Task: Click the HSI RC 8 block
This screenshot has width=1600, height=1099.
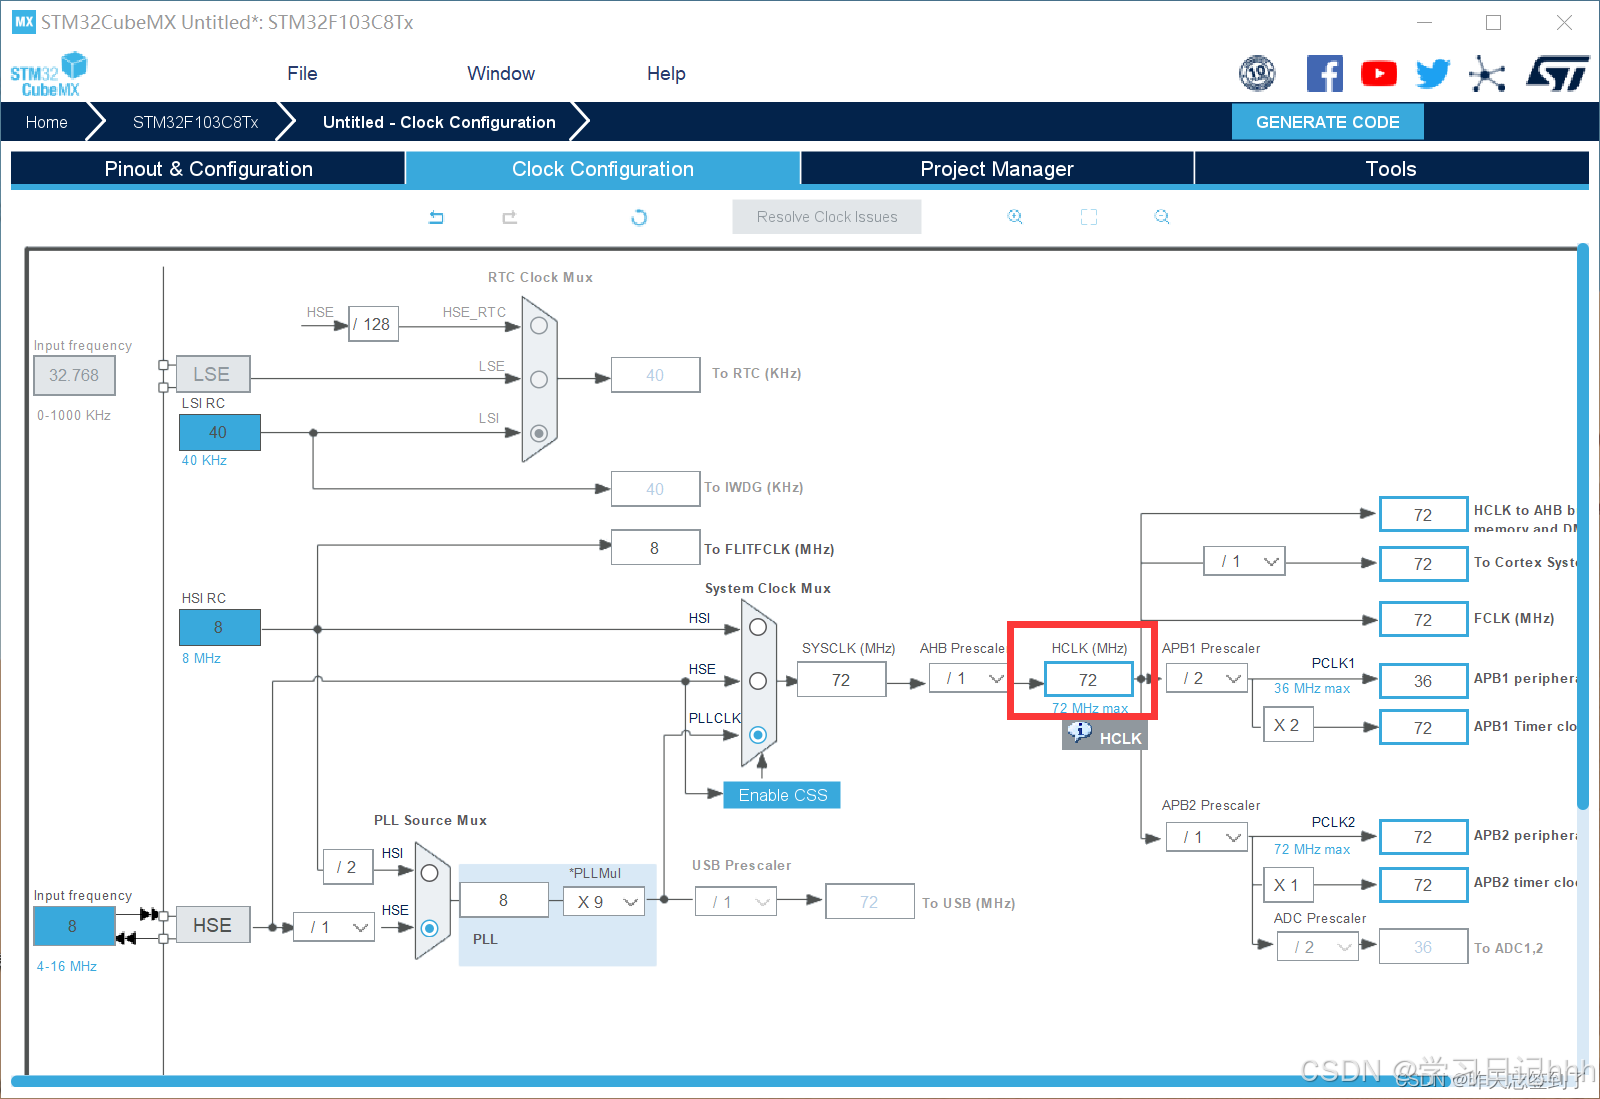Action: [x=220, y=627]
